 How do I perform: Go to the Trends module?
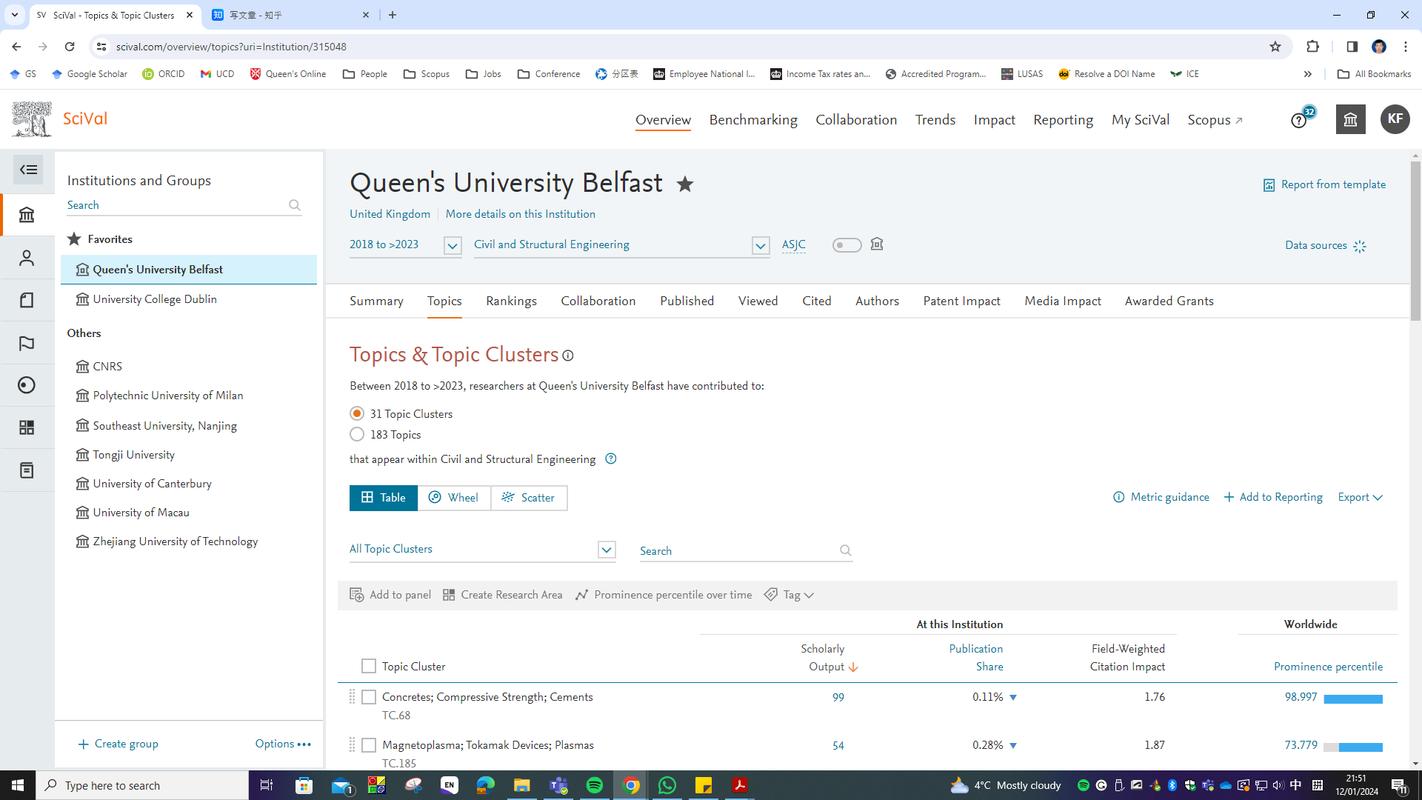click(x=935, y=120)
